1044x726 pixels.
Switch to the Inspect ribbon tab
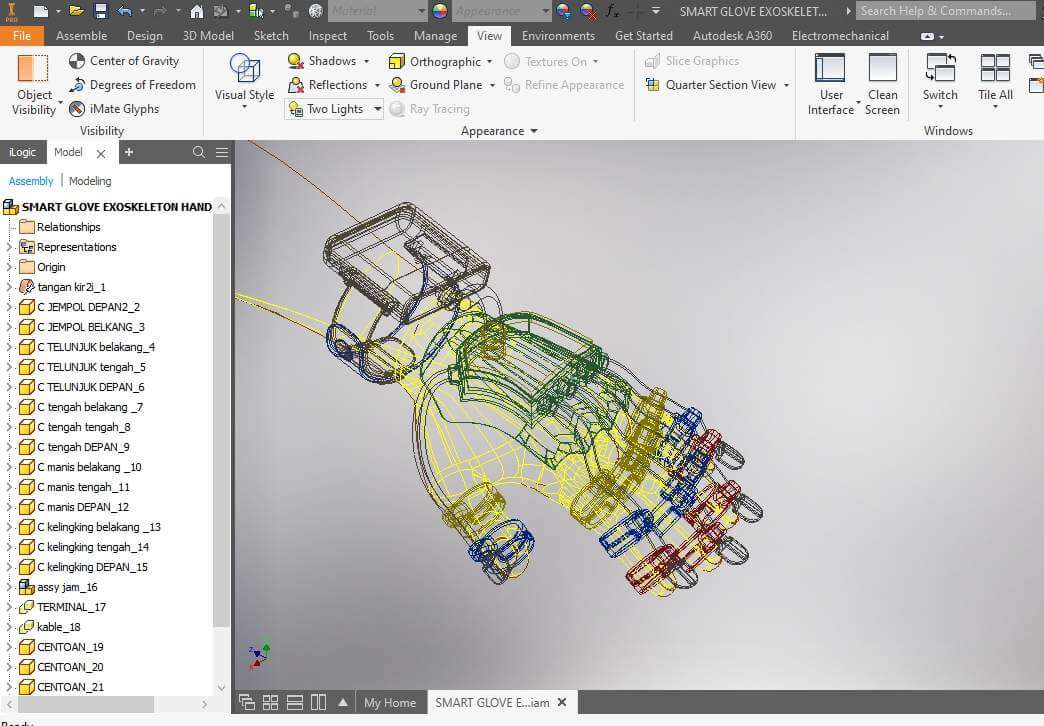click(x=327, y=35)
